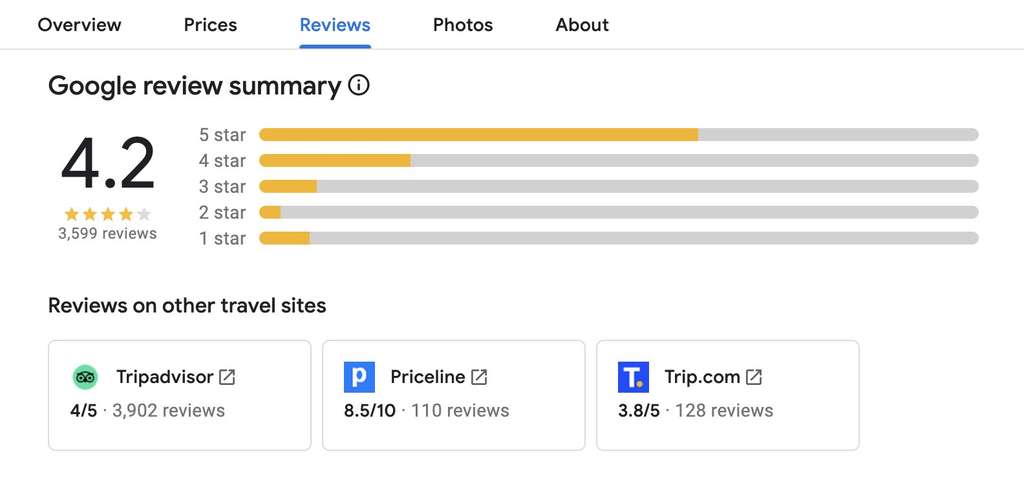Open Priceline external link icon
This screenshot has height=493, width=1024.
[479, 377]
